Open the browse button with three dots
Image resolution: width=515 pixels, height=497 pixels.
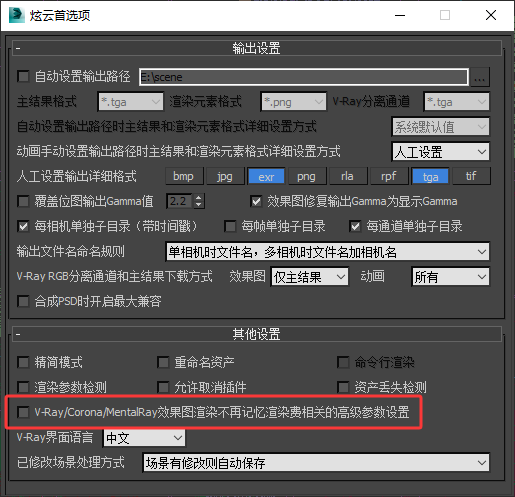(x=480, y=77)
